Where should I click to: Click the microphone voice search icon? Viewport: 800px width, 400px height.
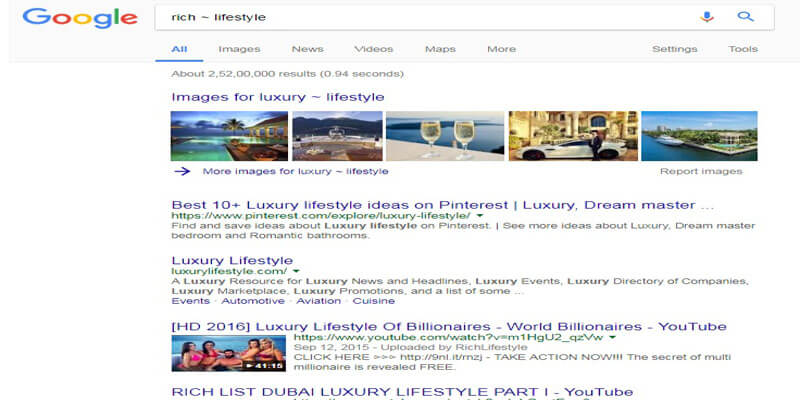click(x=707, y=17)
